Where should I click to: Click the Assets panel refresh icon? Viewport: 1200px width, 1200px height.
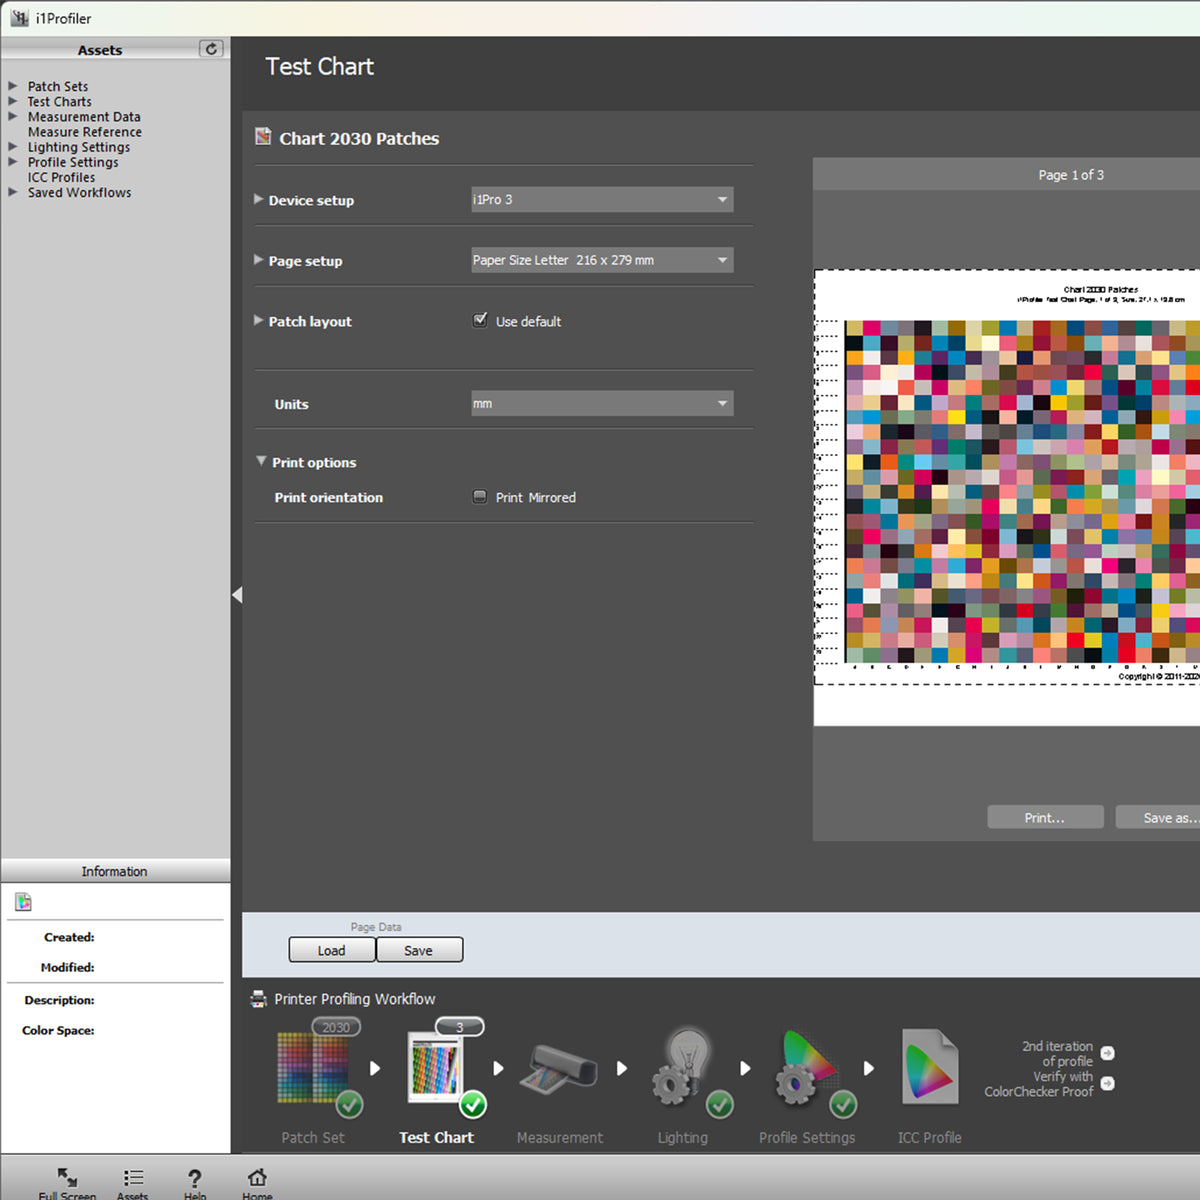[x=211, y=49]
